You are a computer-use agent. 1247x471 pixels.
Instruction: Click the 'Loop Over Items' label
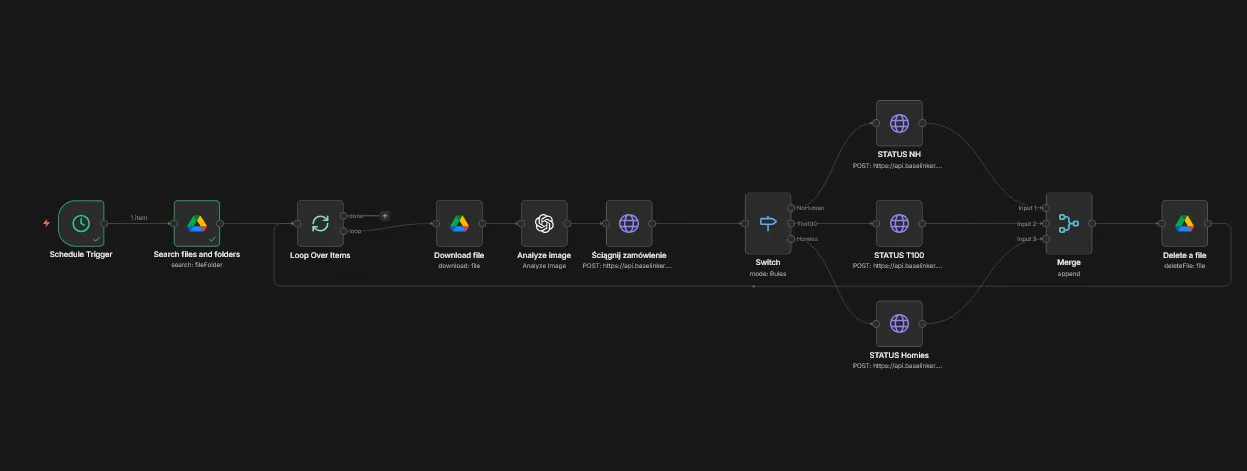point(320,255)
